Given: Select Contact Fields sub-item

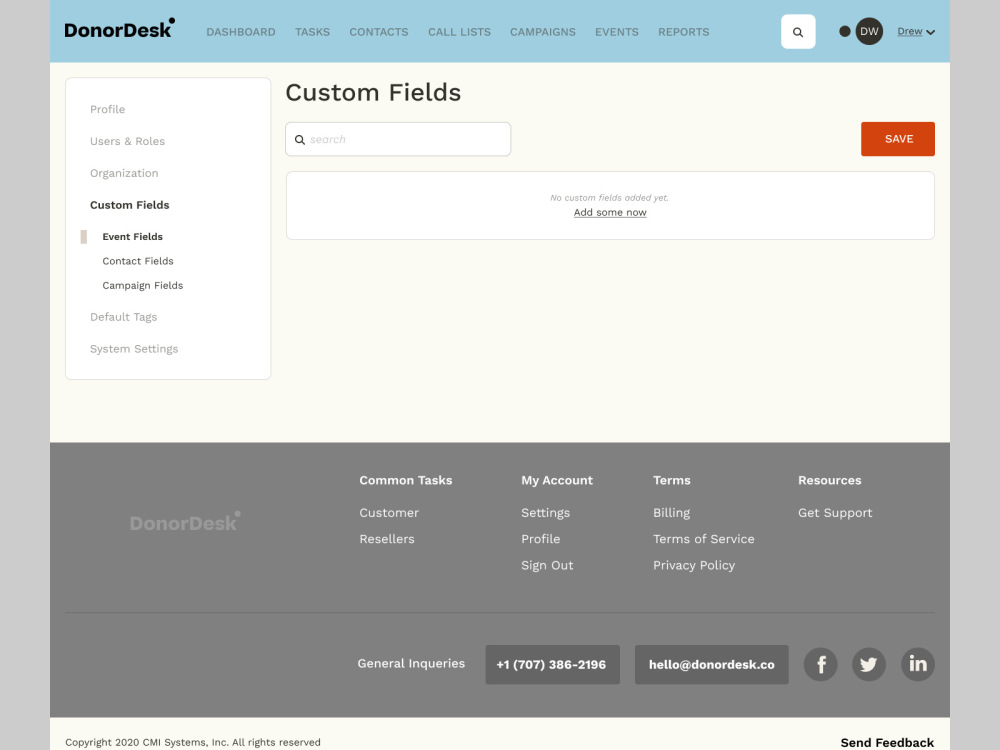Looking at the screenshot, I should point(138,261).
